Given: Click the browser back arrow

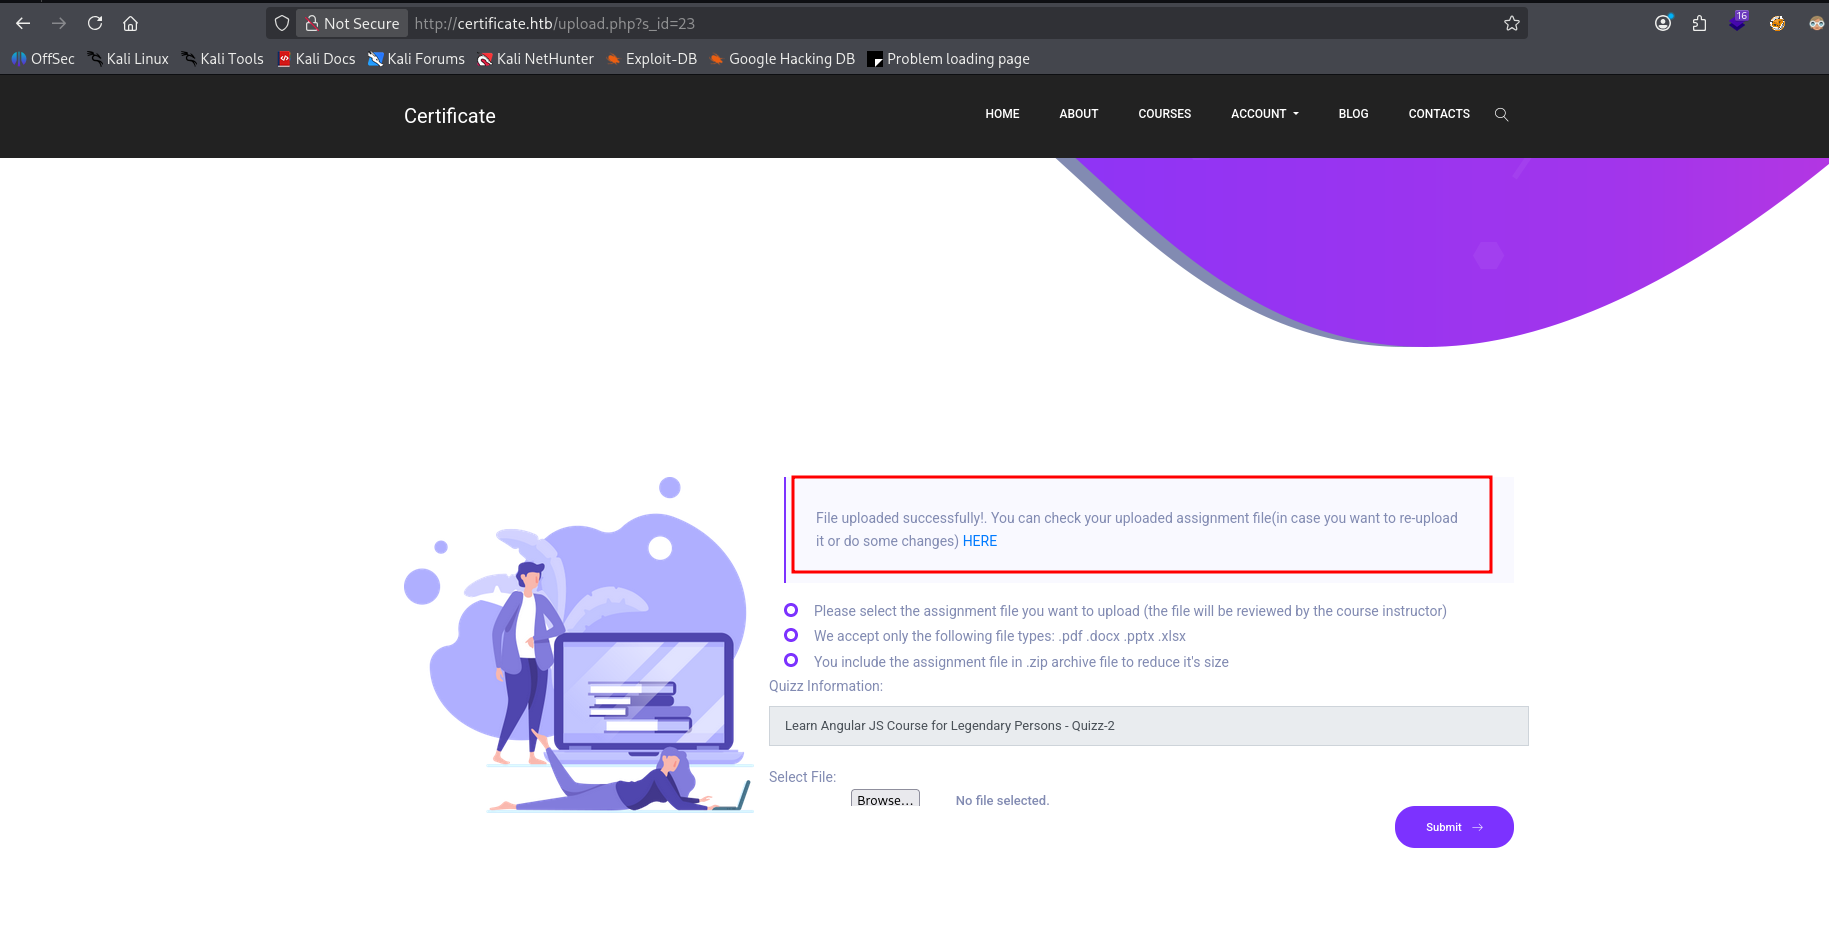Looking at the screenshot, I should click(x=23, y=23).
